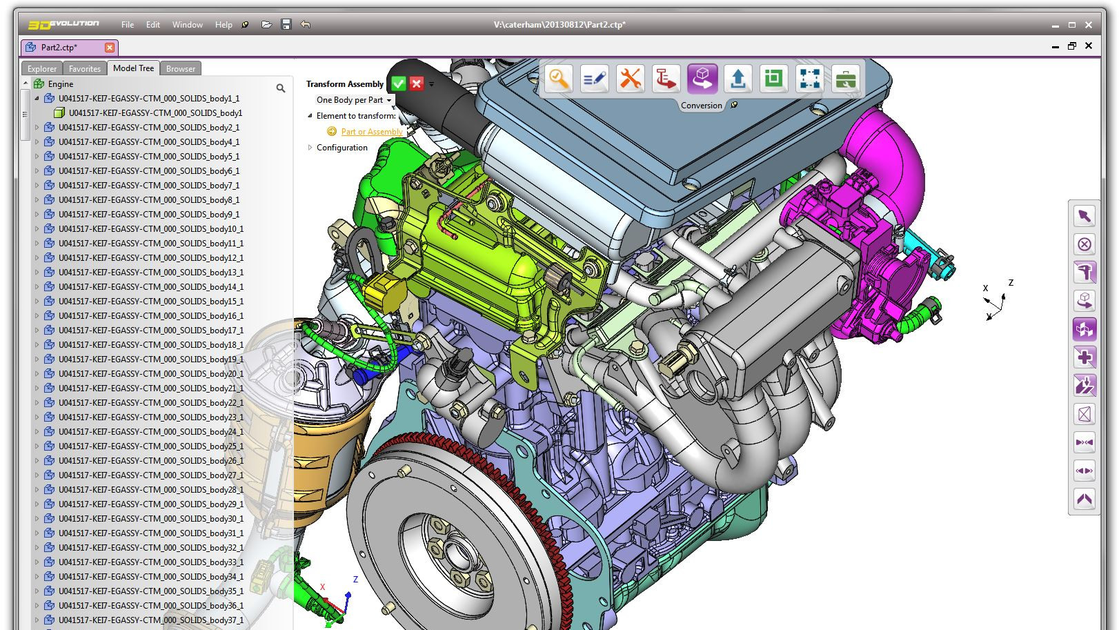Click the purple plus icon in right toolbar
Screen dimensions: 1119x630
pyautogui.click(x=1084, y=357)
